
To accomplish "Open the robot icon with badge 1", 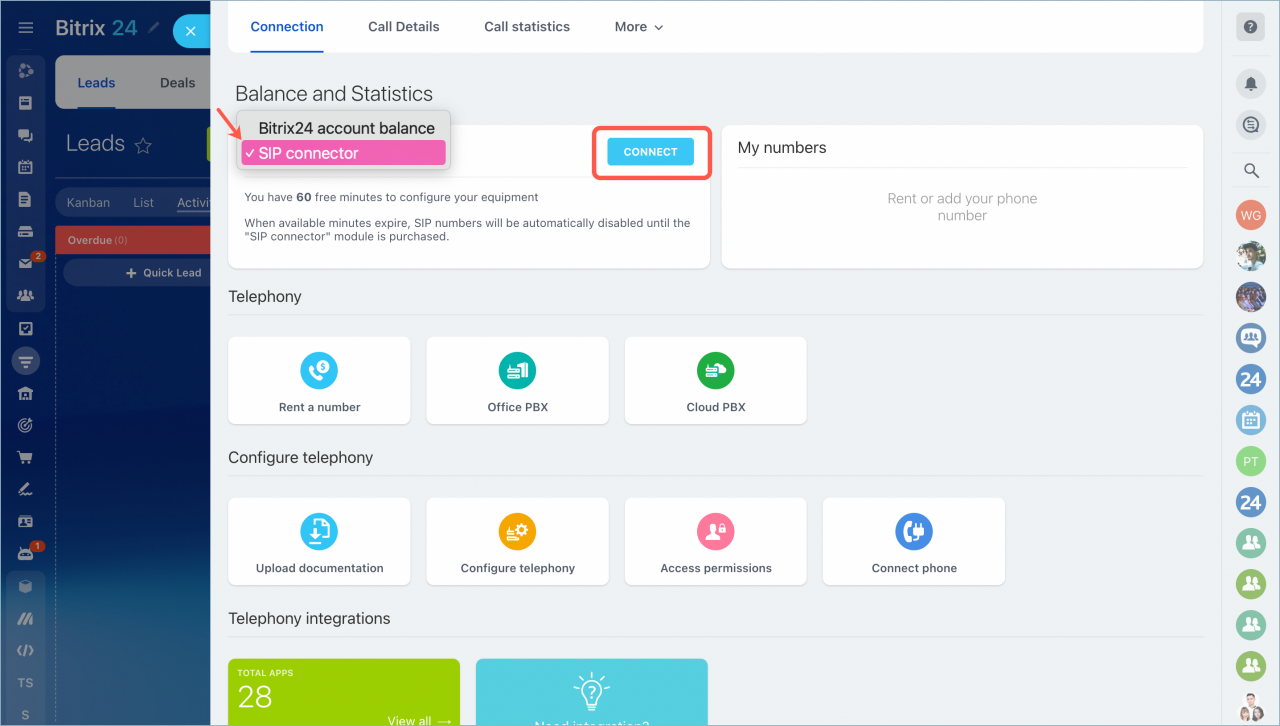I will [26, 554].
